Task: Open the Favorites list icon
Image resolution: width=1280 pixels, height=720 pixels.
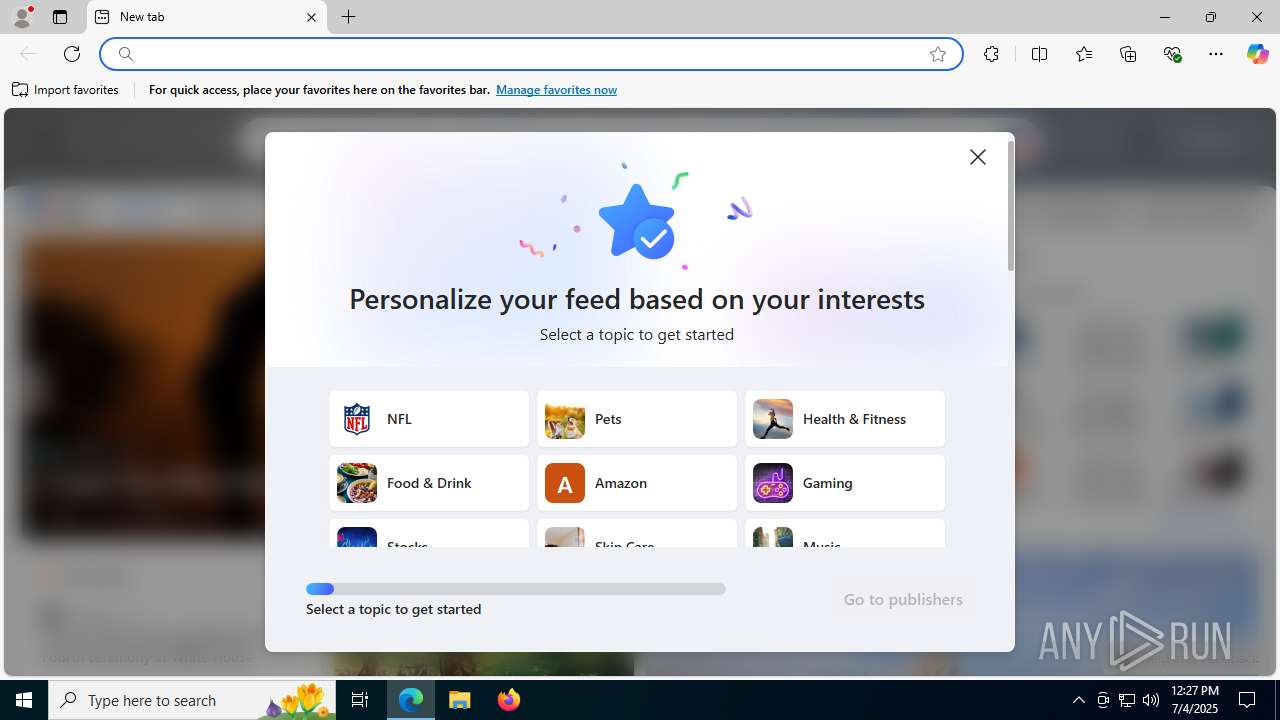Action: pos(1084,54)
